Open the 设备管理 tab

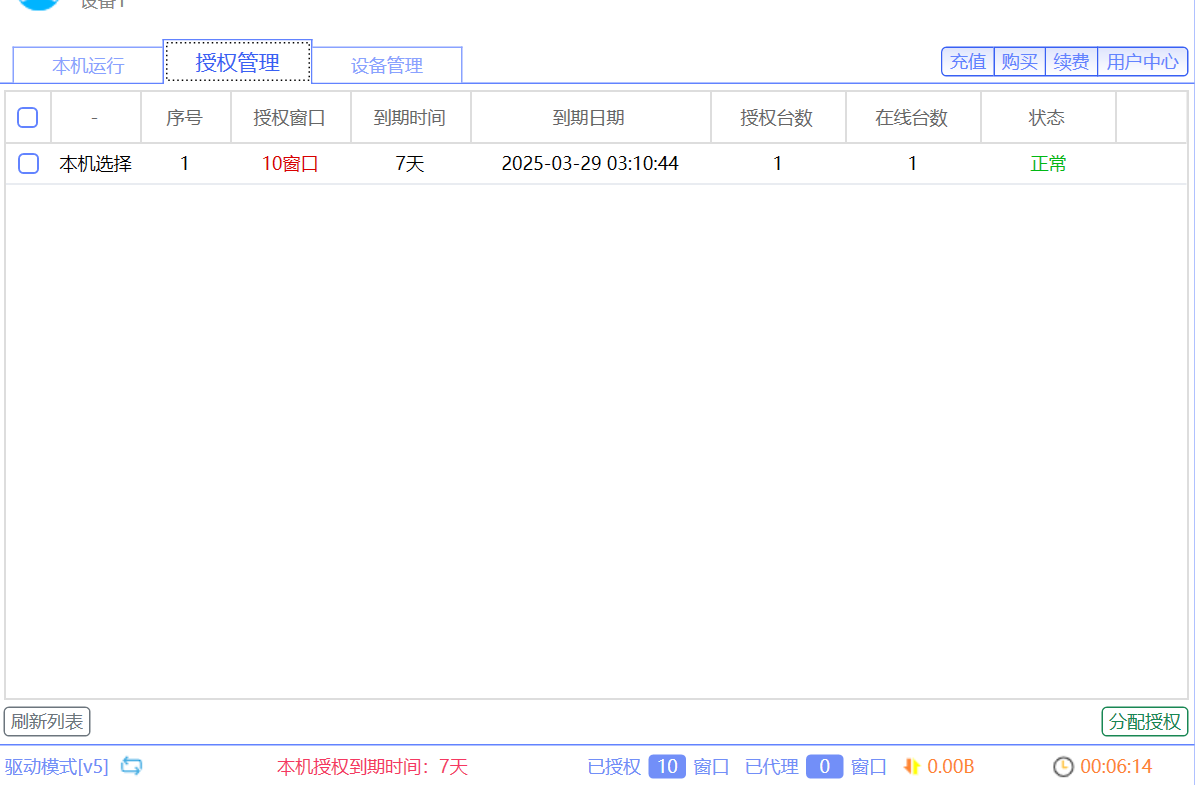(387, 66)
